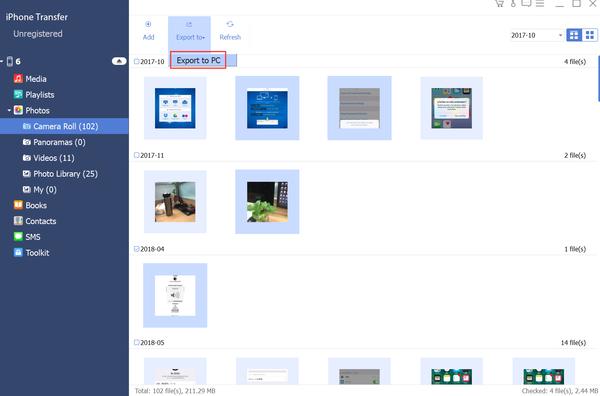Viewport: 600px width, 396px height.
Task: Click the Add photos toolbar icon
Action: [148, 24]
